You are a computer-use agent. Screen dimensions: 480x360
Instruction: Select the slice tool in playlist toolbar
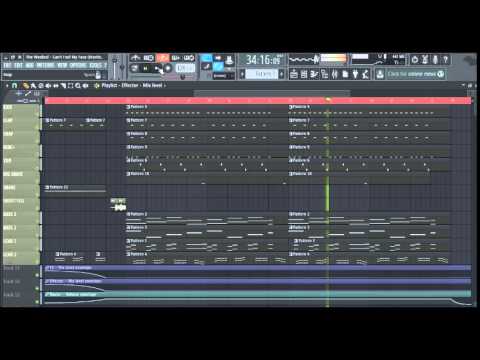pyautogui.click(x=62, y=85)
